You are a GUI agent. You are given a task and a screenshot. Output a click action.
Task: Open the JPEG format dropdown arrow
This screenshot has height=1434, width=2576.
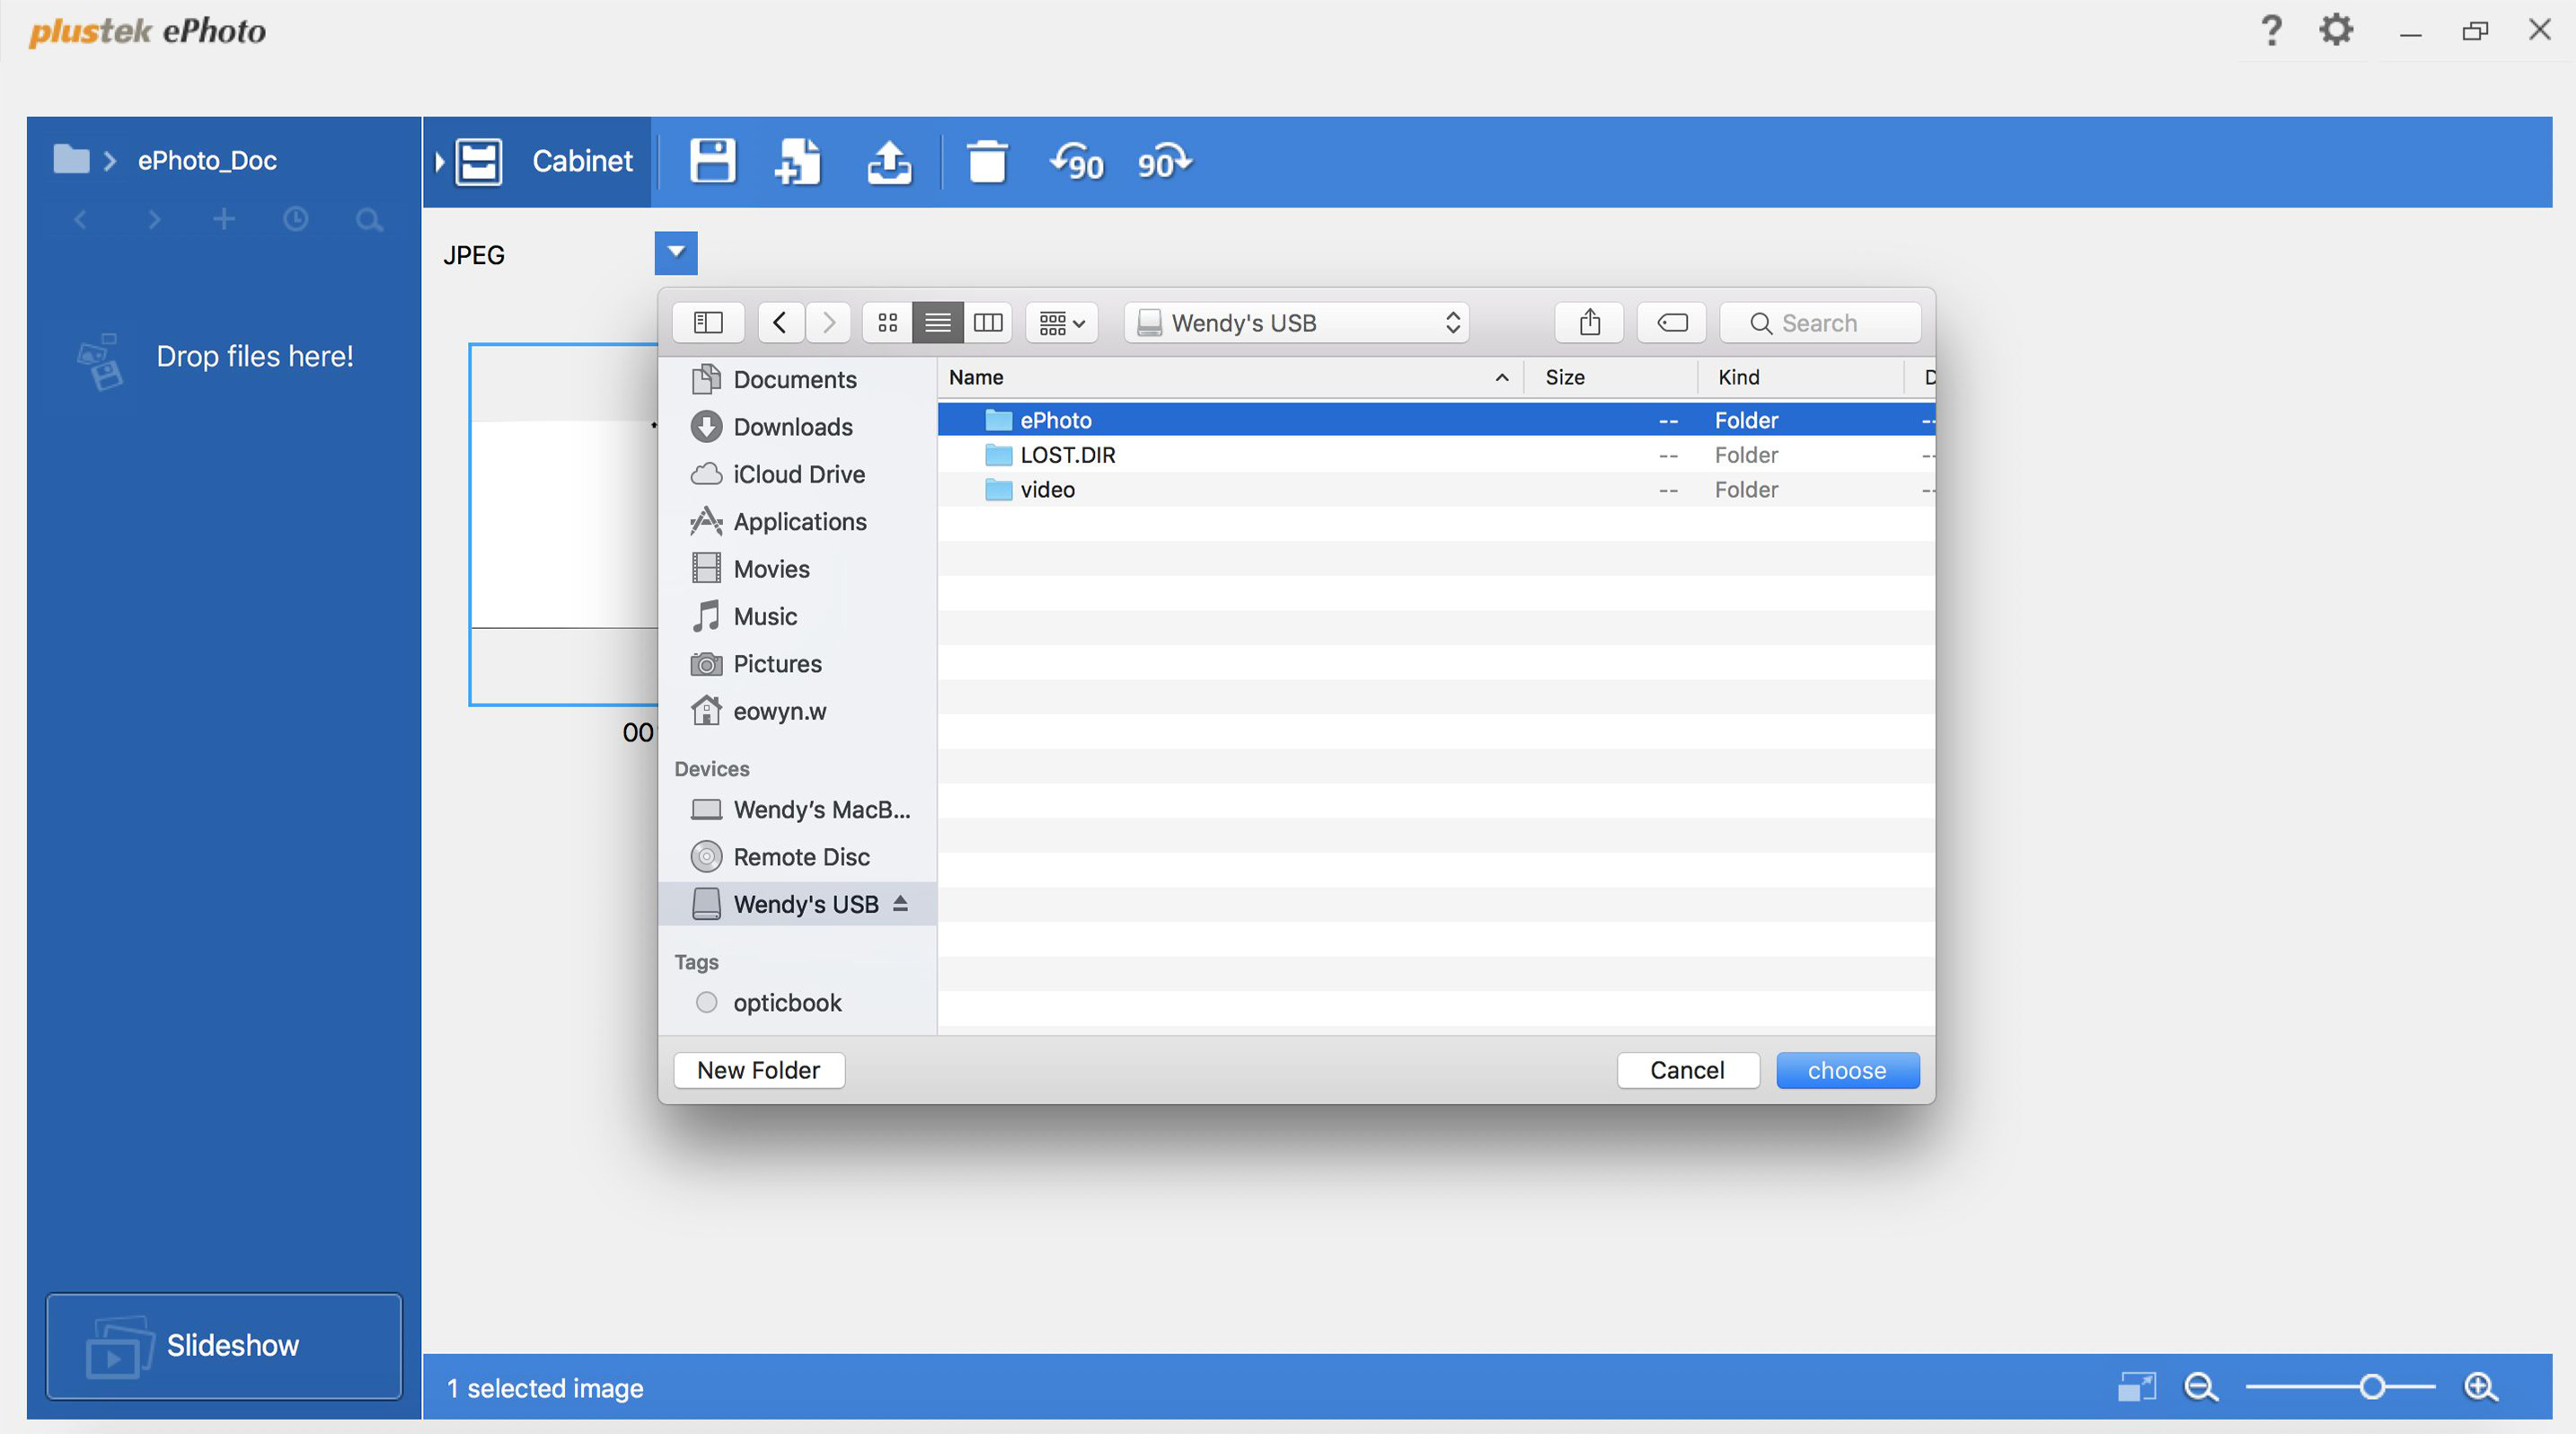pos(676,253)
